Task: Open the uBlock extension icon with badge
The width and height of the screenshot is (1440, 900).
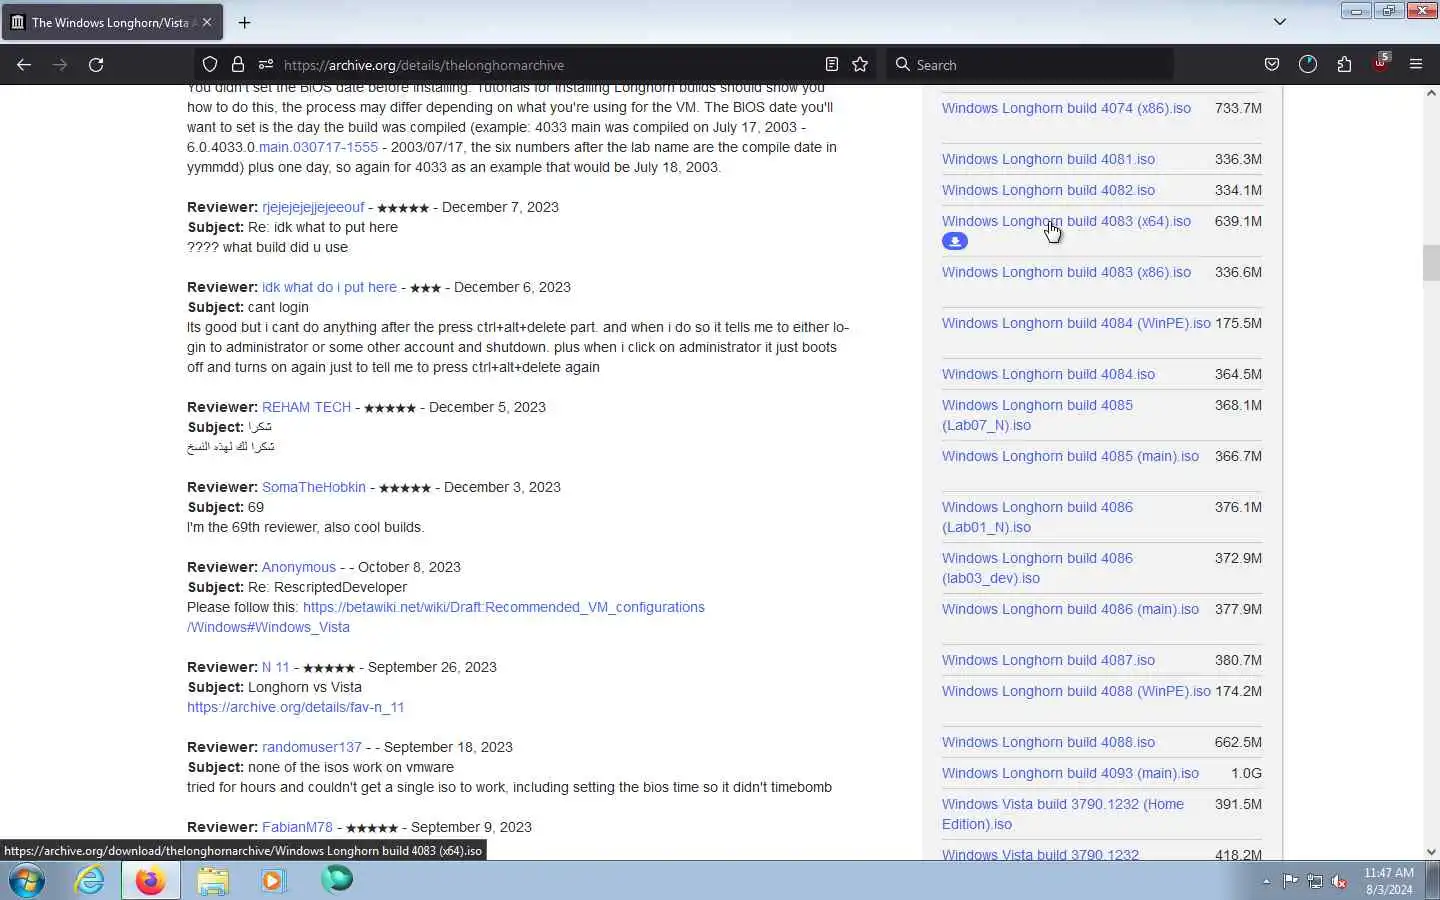Action: pyautogui.click(x=1381, y=63)
